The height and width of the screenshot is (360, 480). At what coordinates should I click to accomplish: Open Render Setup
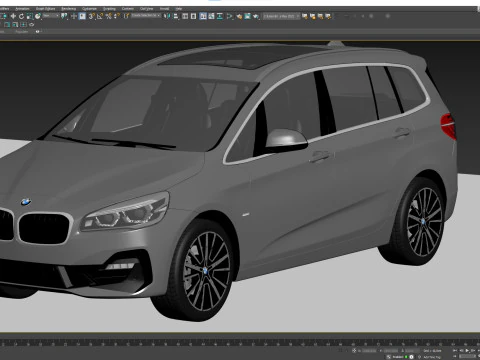tap(239, 16)
